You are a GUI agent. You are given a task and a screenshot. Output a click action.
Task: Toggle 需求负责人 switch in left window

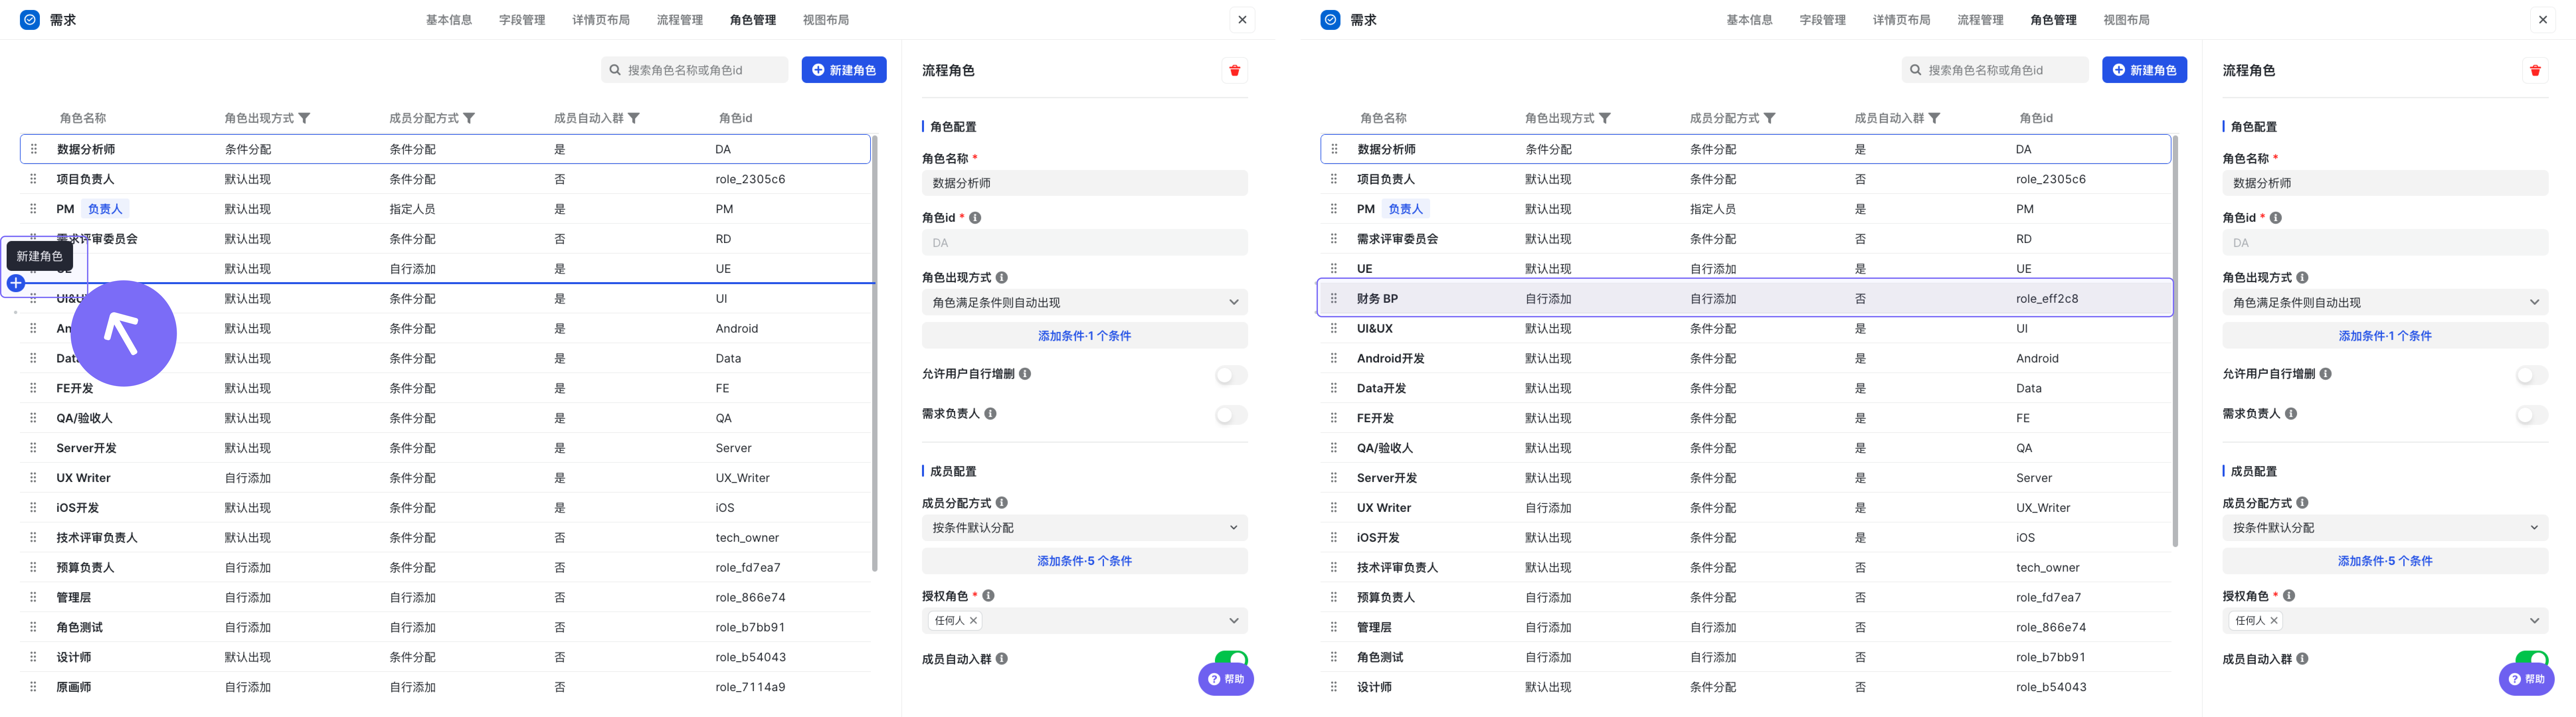coord(1231,415)
